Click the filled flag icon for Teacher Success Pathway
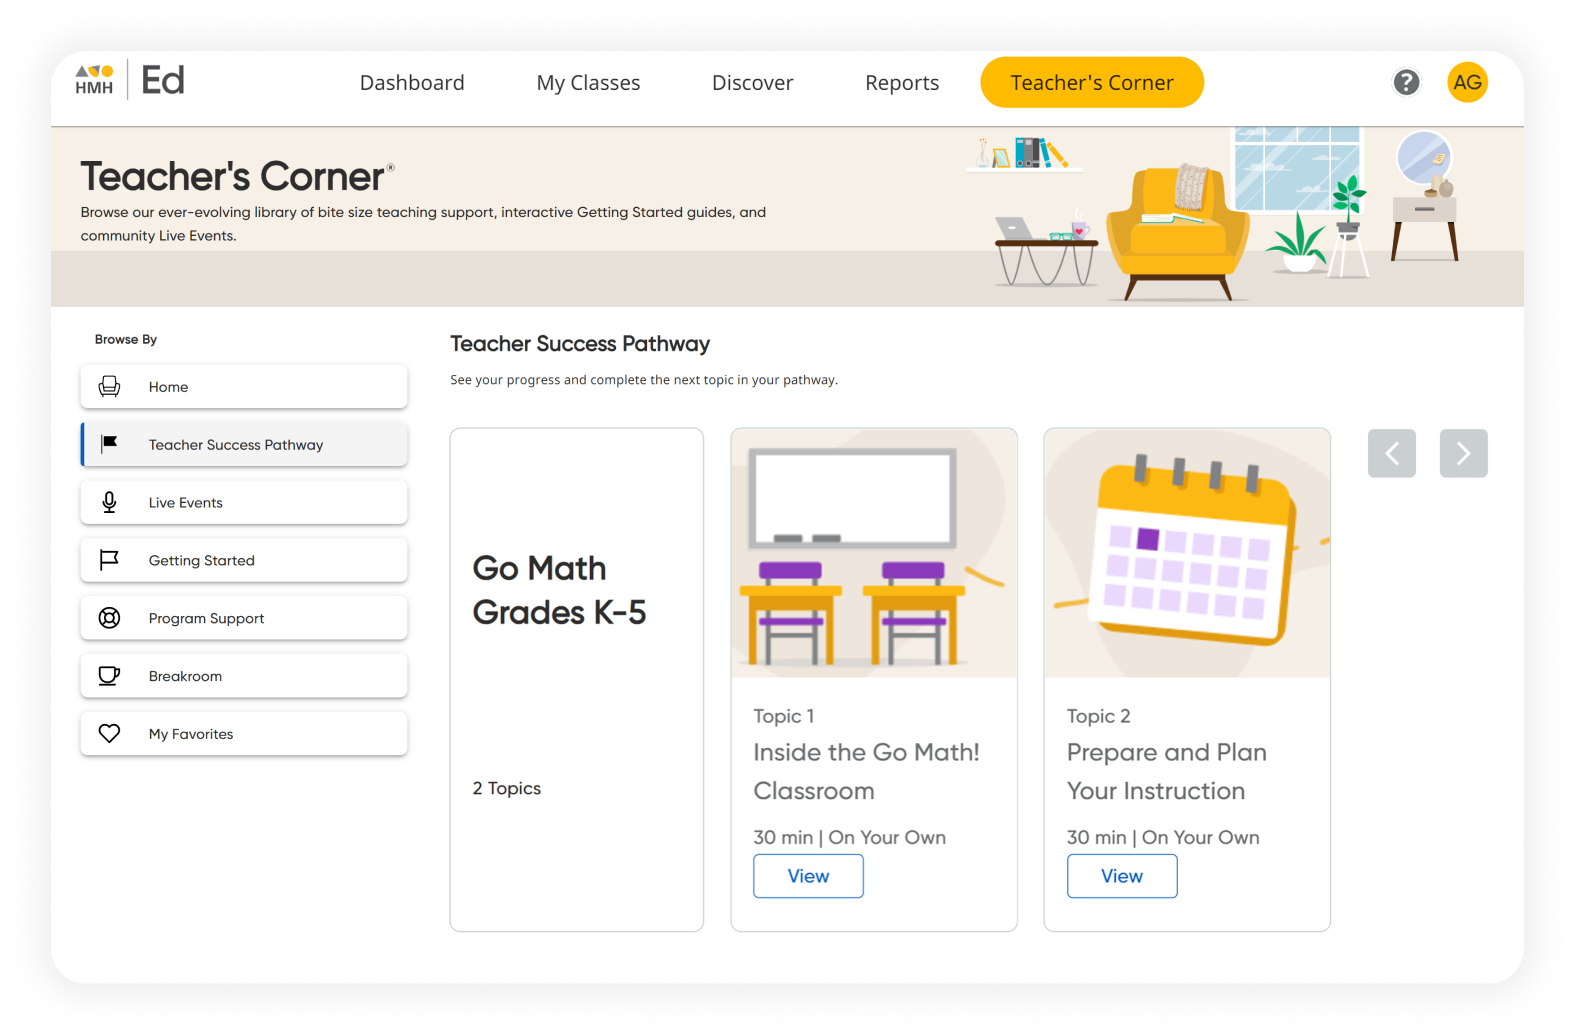The image size is (1575, 1035). point(110,444)
